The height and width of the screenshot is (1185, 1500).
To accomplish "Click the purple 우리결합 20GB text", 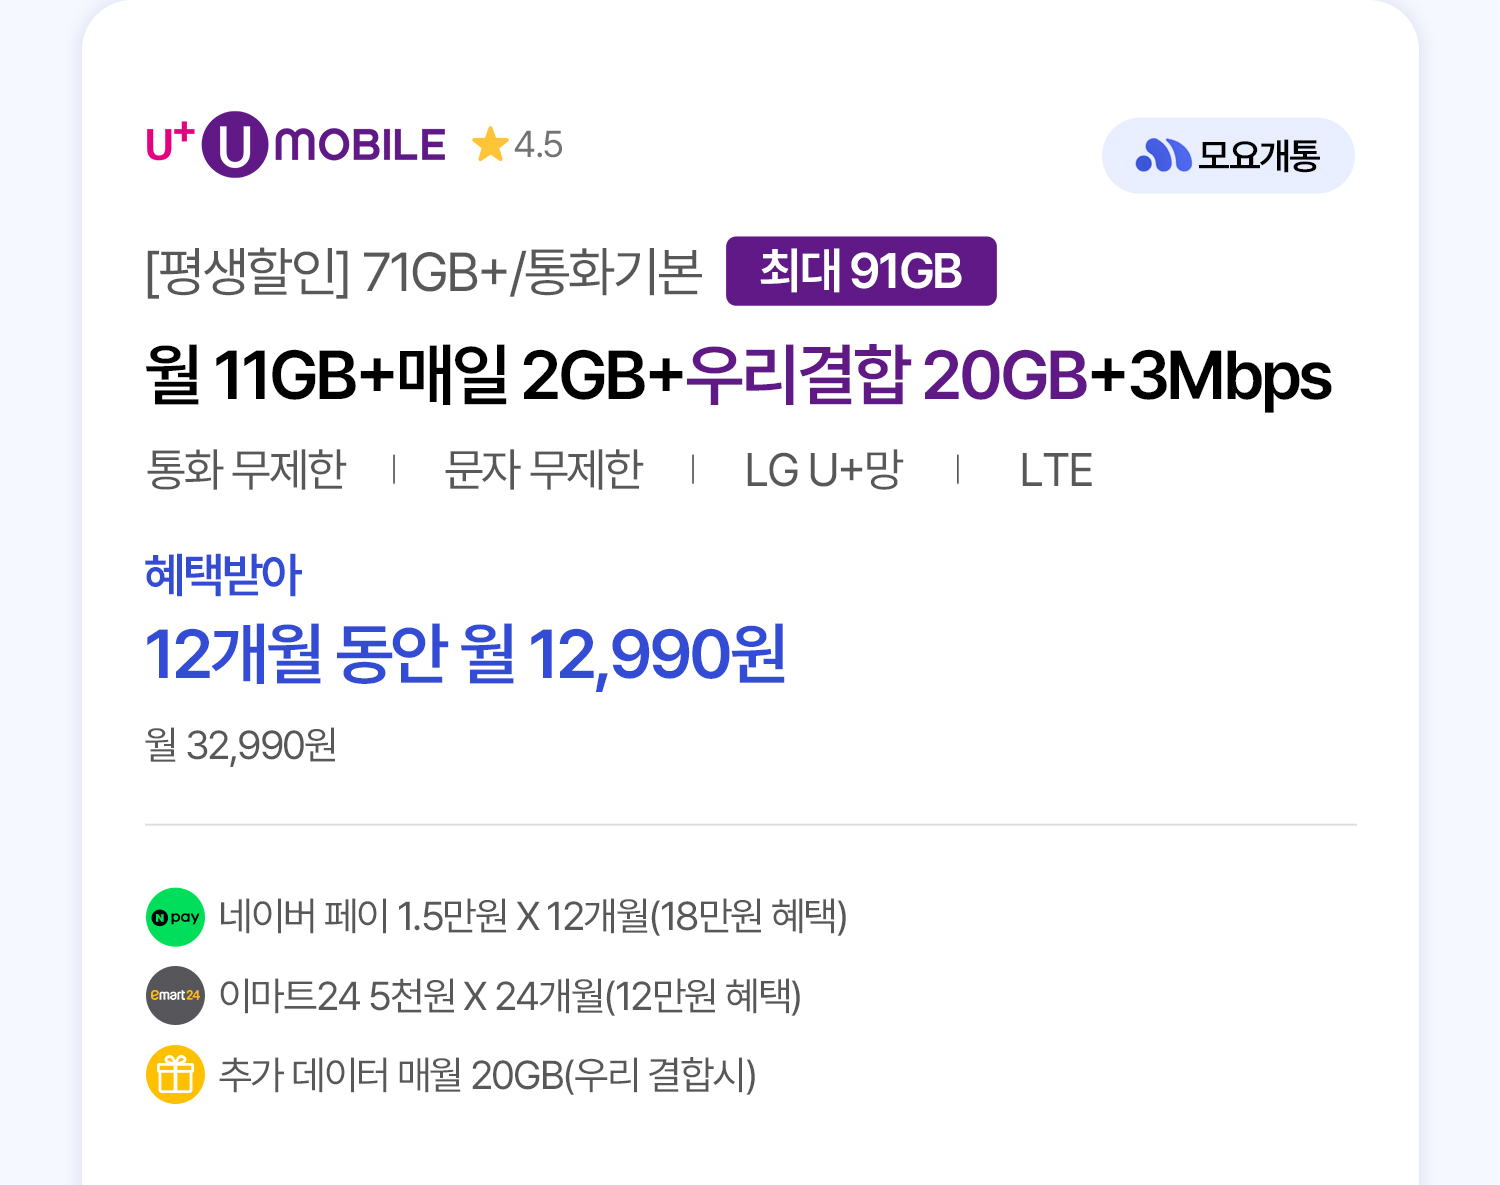I will coord(886,376).
